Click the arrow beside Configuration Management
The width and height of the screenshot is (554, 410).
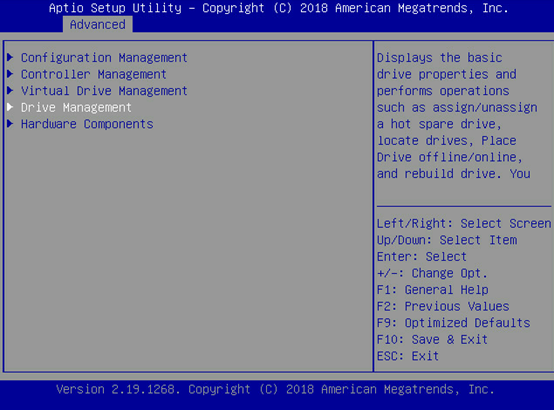tap(10, 57)
